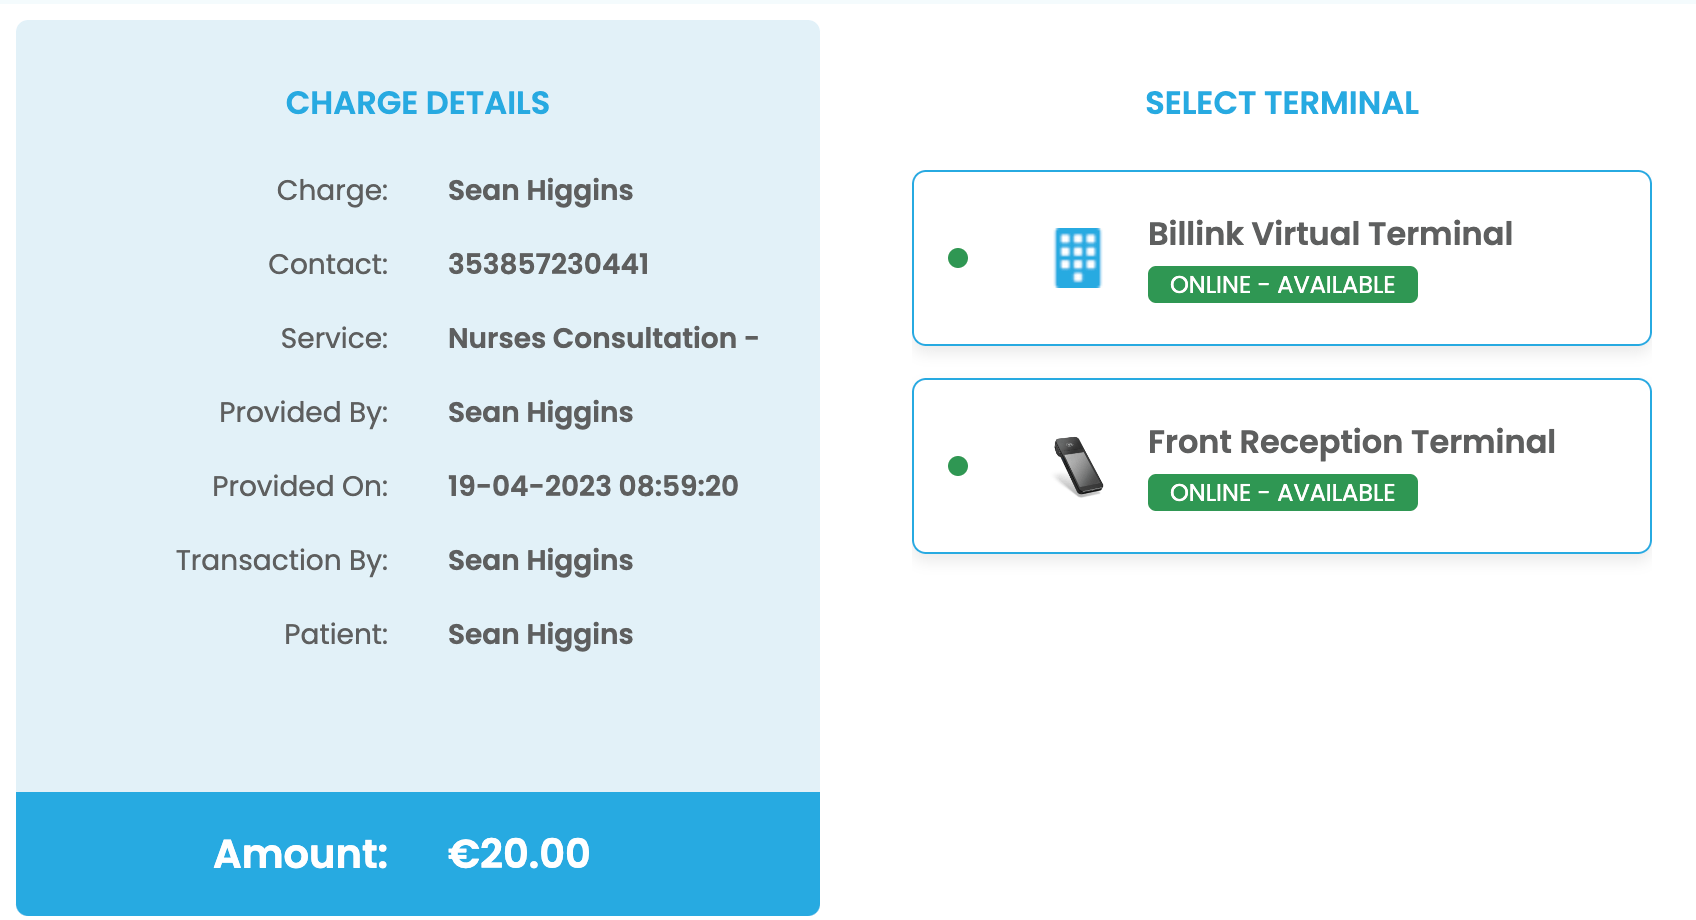Click the green status dot beside Billink Virtual Terminal
Screen dimensions: 1696x920
coord(959,258)
